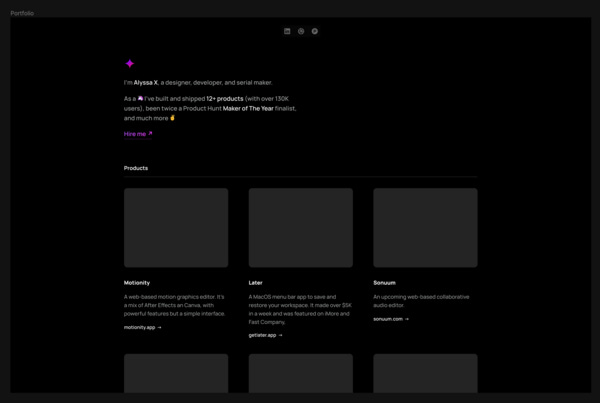This screenshot has height=403, width=600.
Task: Click the last circular social icon in header
Action: click(315, 31)
